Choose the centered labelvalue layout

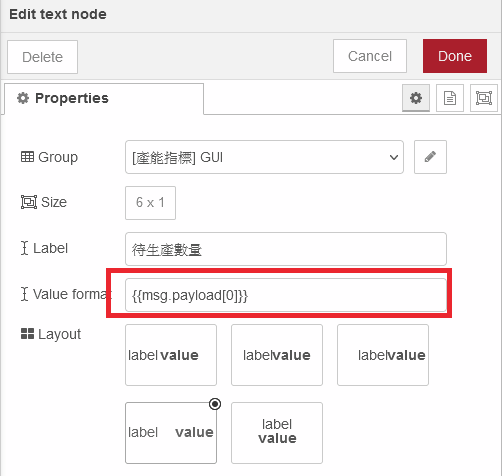(x=277, y=355)
